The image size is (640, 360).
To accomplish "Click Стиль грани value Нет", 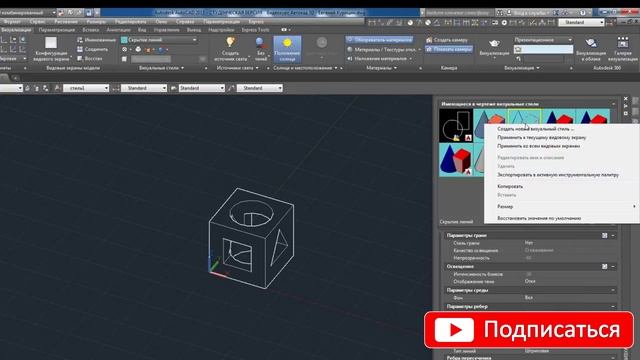I will tap(529, 243).
